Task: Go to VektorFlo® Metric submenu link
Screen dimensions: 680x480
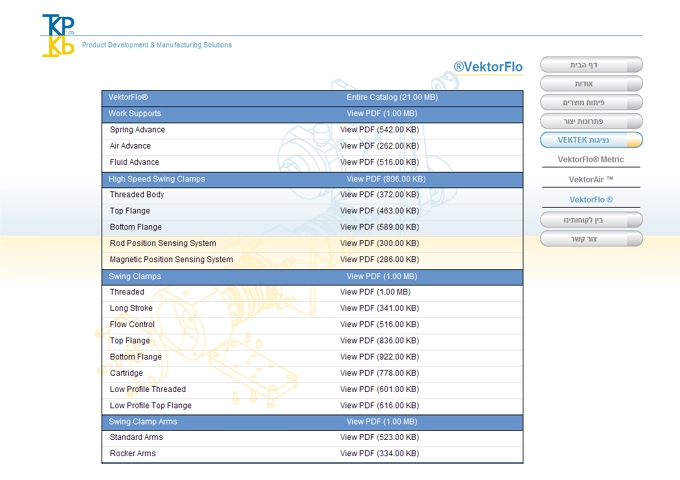Action: 591,160
